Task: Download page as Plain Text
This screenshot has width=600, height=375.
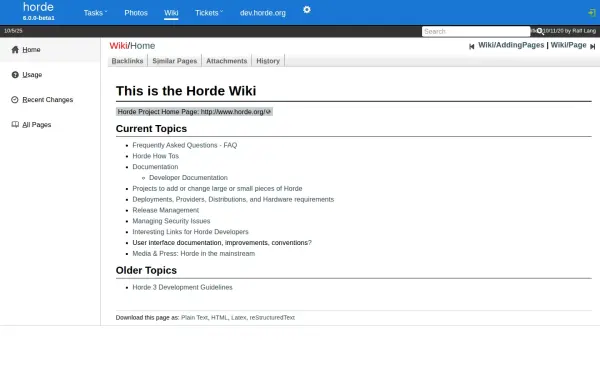Action: [x=194, y=318]
